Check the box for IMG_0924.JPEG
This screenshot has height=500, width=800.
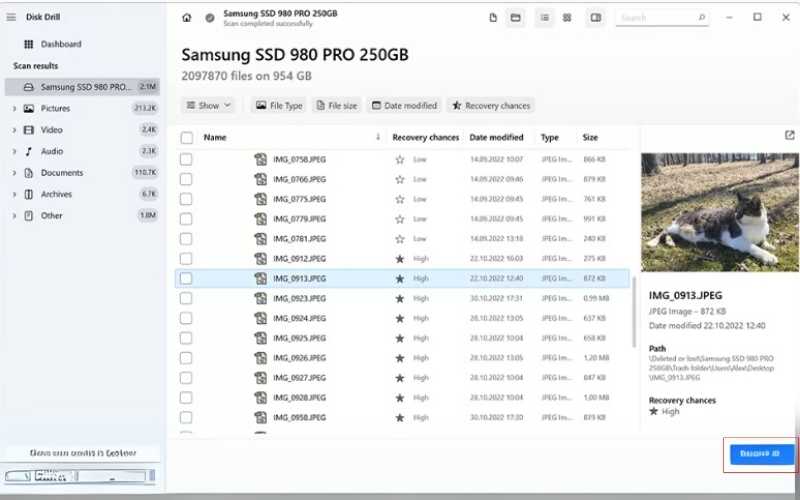click(x=186, y=318)
